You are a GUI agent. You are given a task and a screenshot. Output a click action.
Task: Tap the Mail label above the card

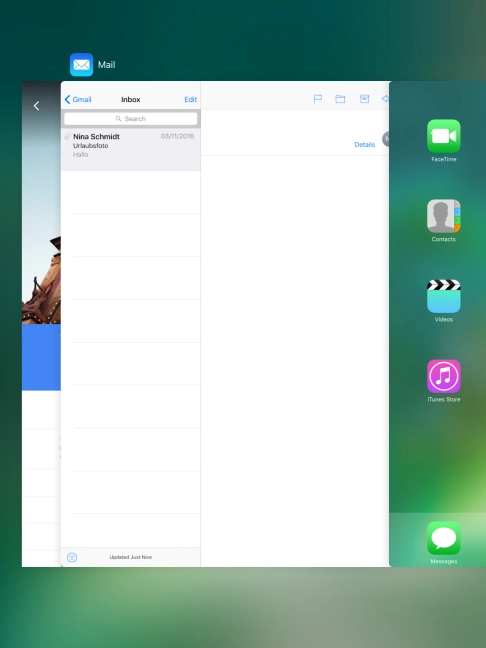click(107, 65)
